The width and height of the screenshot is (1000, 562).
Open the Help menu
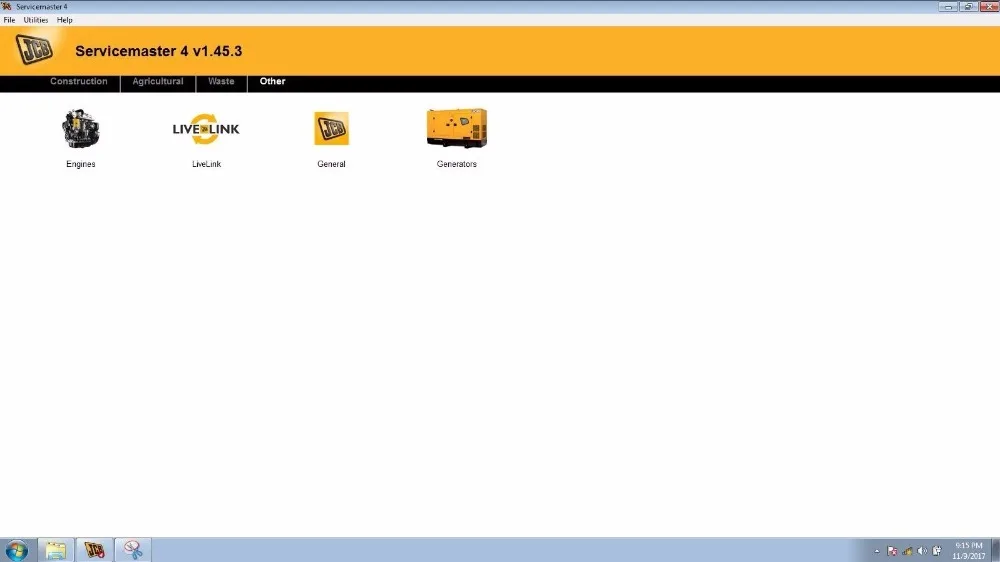64,20
